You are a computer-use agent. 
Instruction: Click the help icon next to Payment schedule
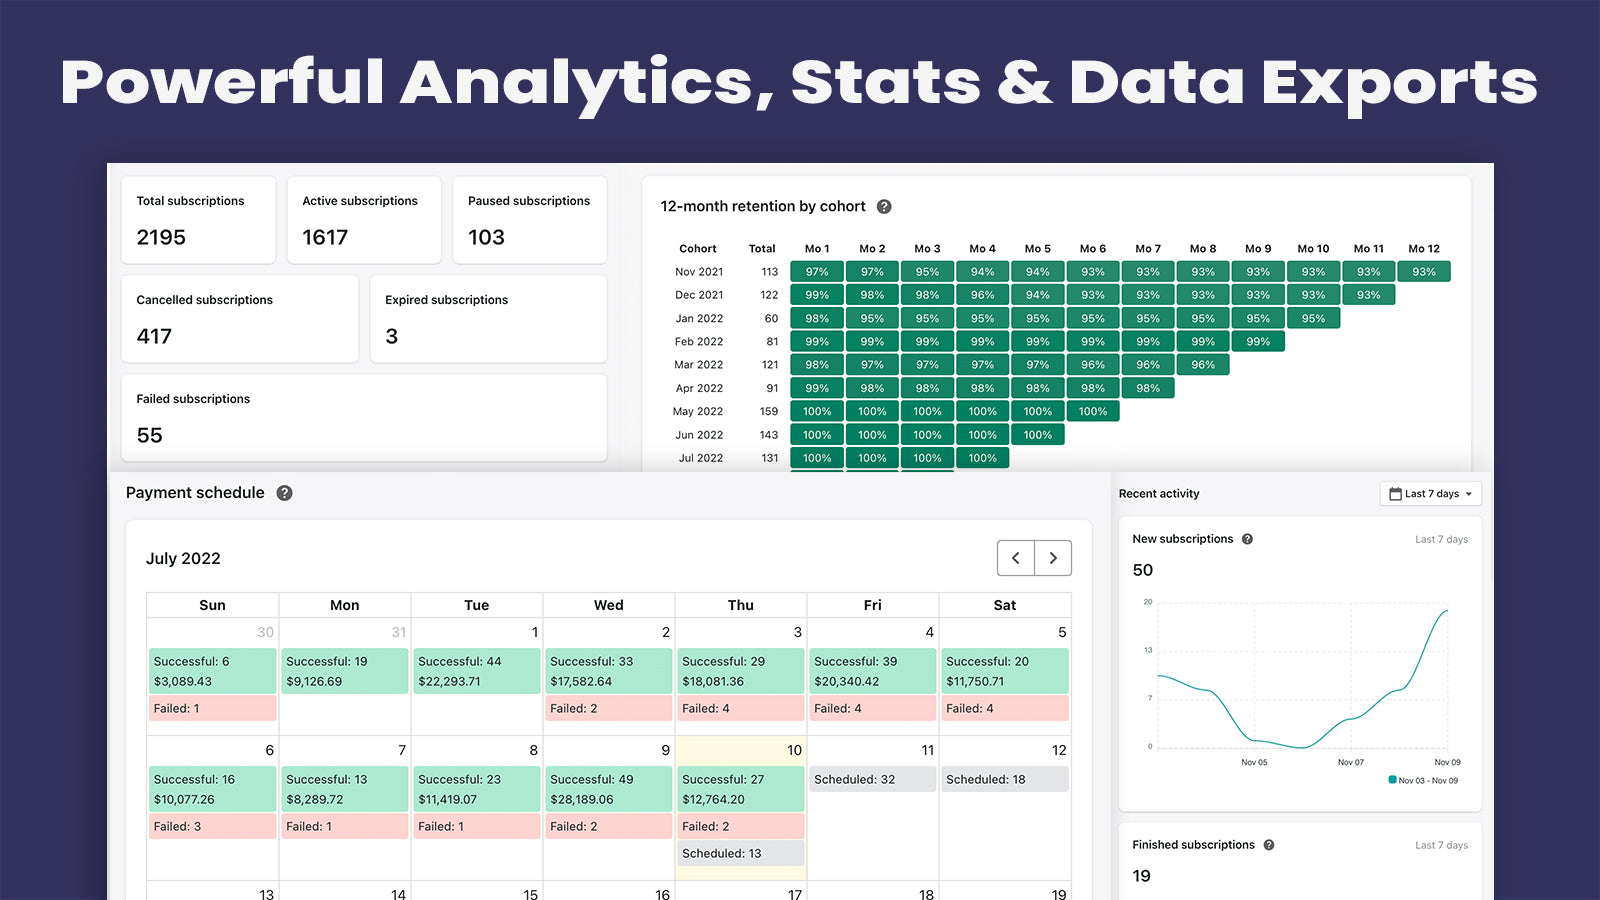(x=284, y=492)
